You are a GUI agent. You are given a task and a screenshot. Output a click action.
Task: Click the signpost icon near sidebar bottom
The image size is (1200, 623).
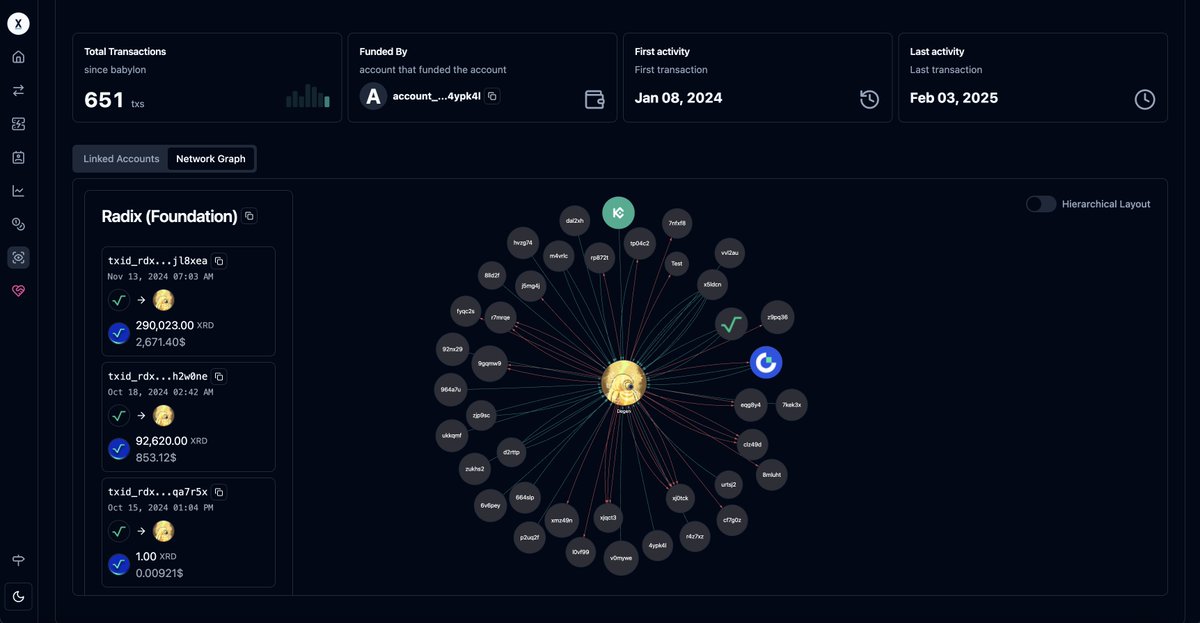click(x=18, y=560)
